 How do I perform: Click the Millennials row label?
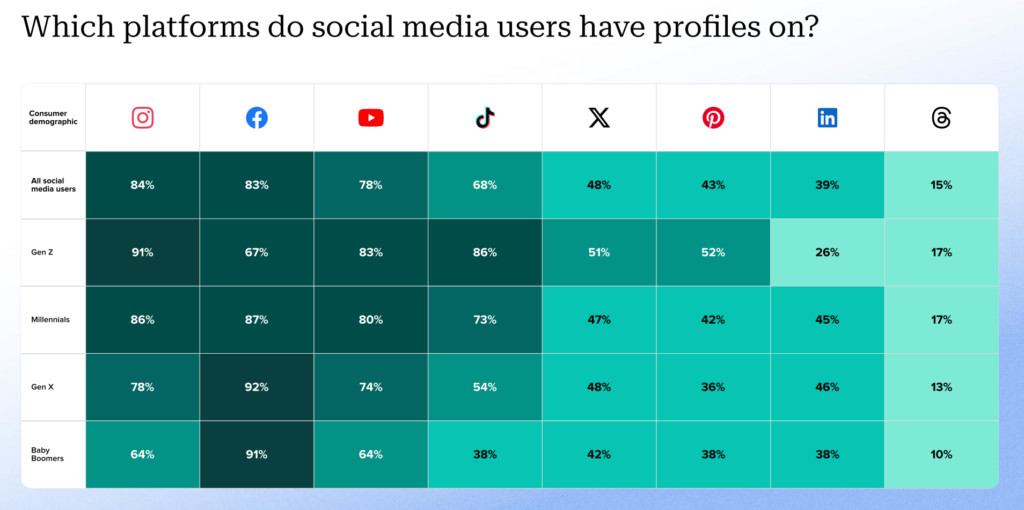[x=50, y=320]
